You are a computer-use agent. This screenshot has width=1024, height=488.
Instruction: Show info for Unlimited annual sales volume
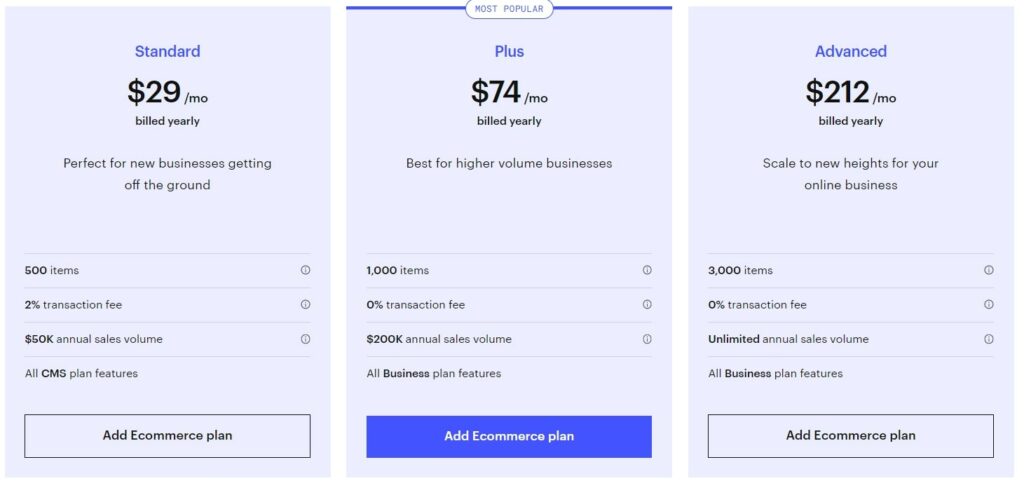989,339
